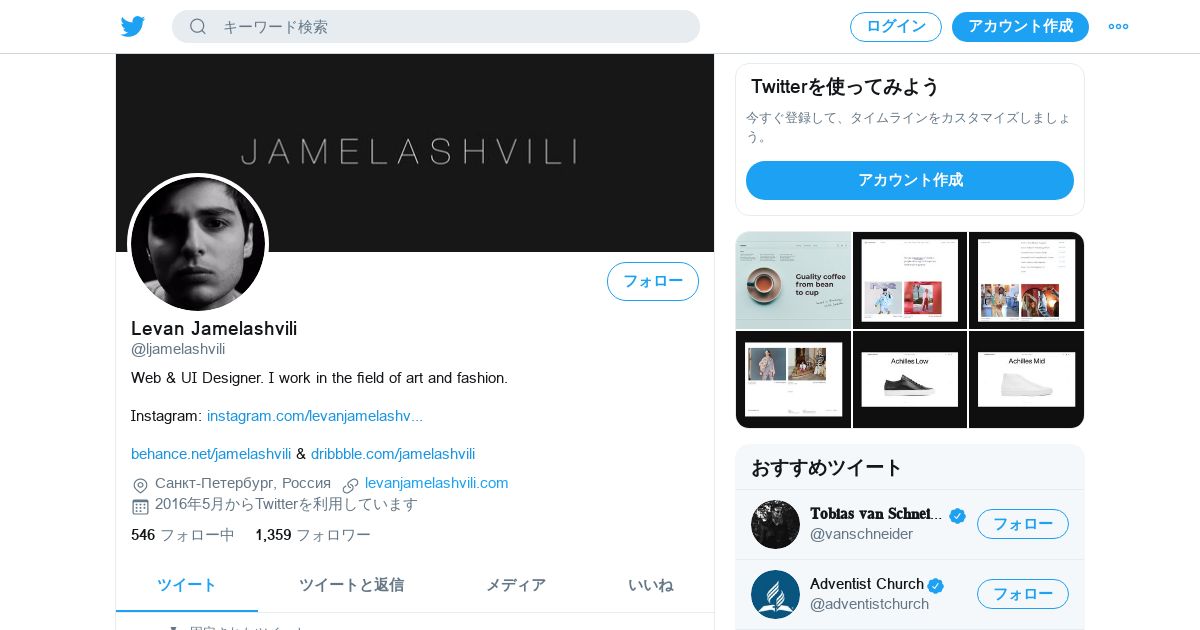Click the calendar join-date icon
Screen dimensions: 1200x630
tap(140, 506)
